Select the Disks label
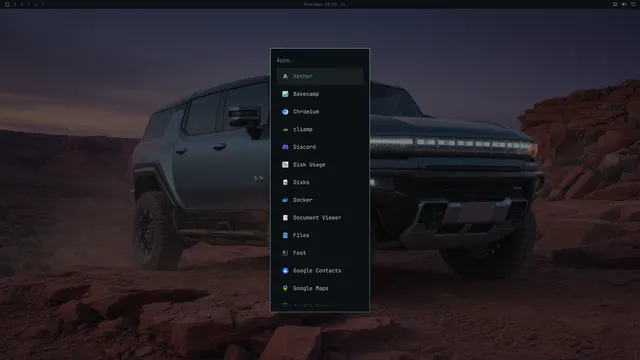 (301, 182)
